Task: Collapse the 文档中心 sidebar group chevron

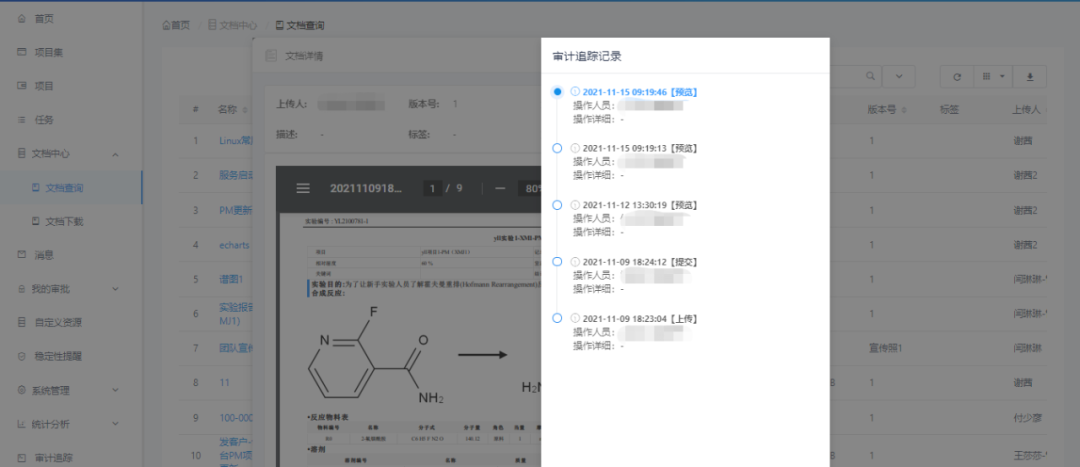Action: [115, 154]
